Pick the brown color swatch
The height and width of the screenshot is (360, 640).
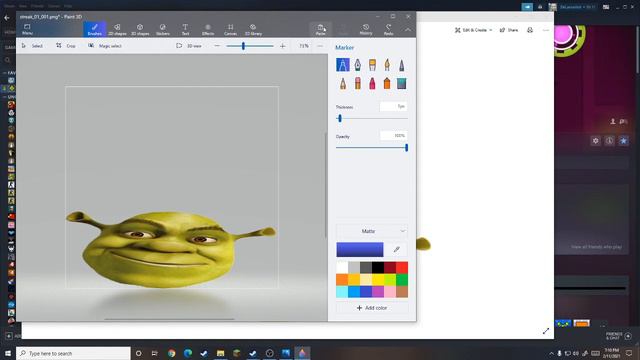pyautogui.click(x=402, y=291)
